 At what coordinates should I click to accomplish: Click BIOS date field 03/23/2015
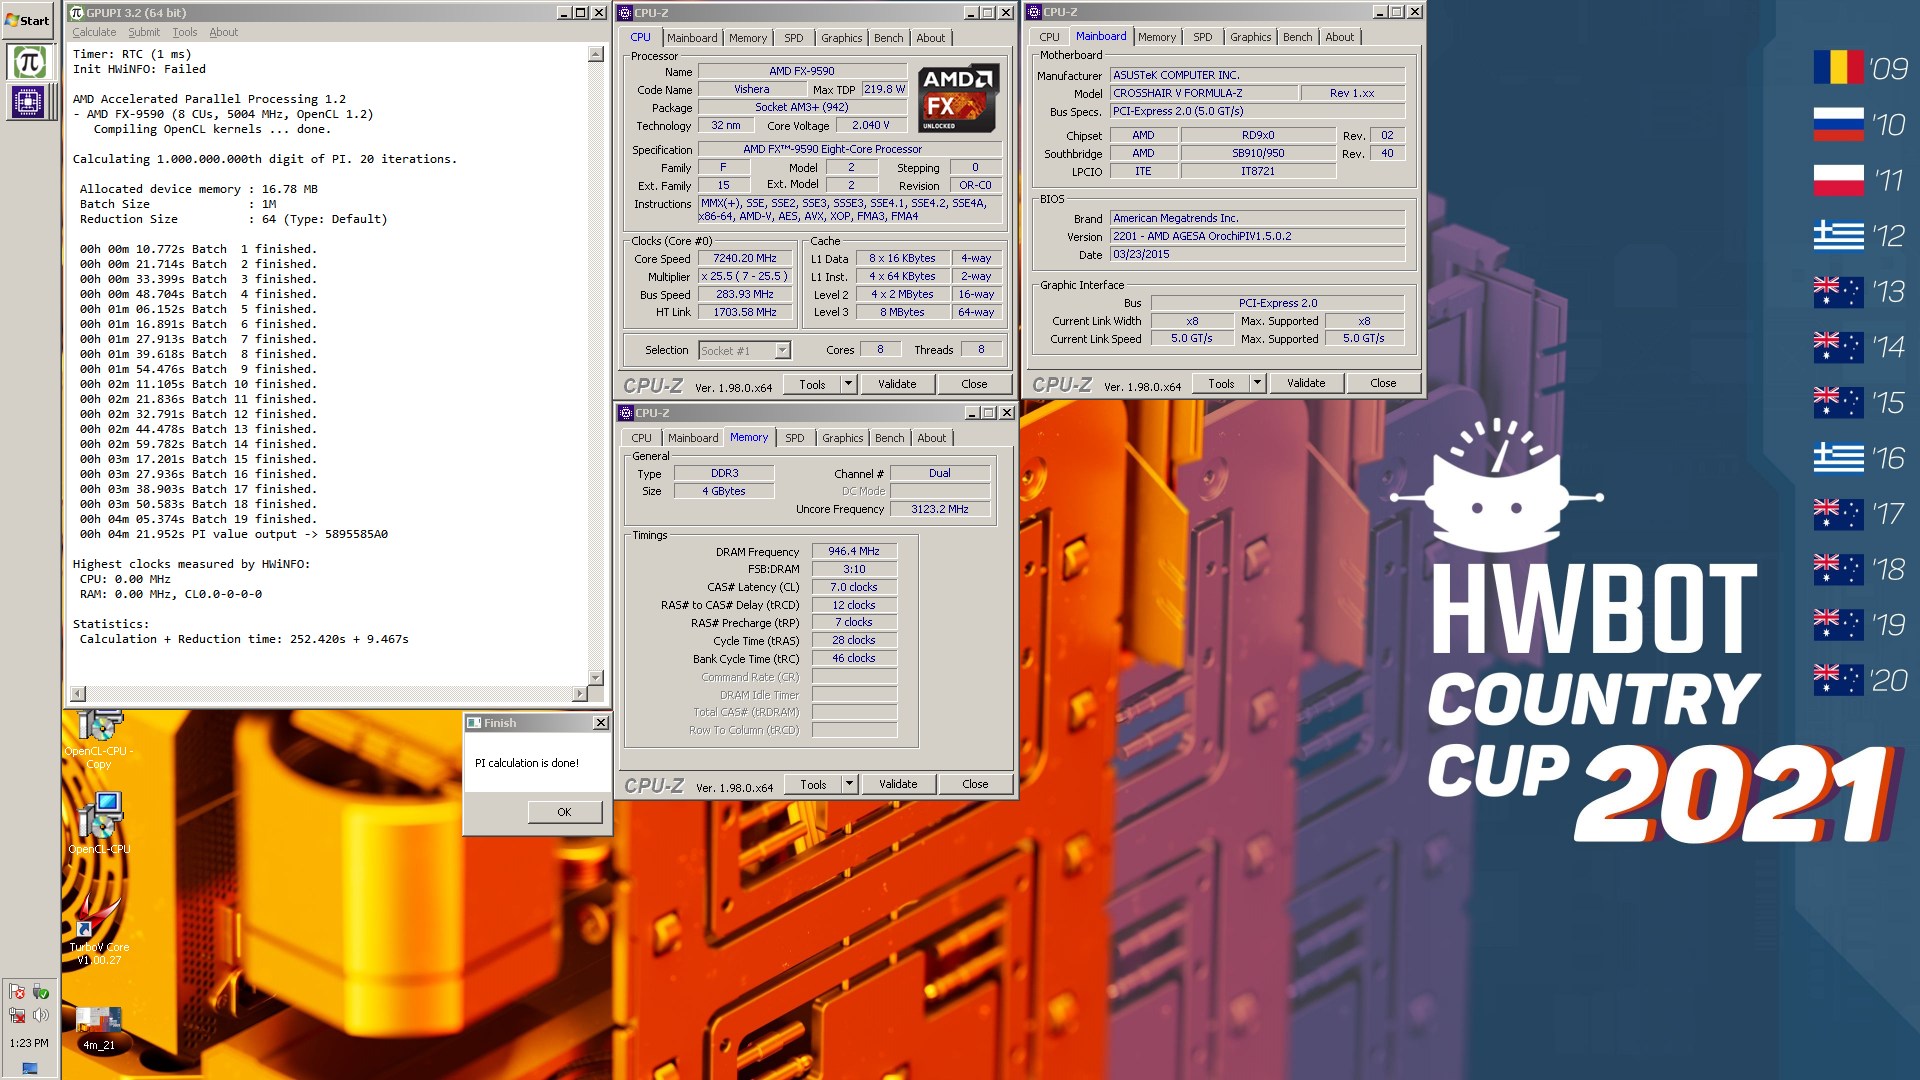1257,255
